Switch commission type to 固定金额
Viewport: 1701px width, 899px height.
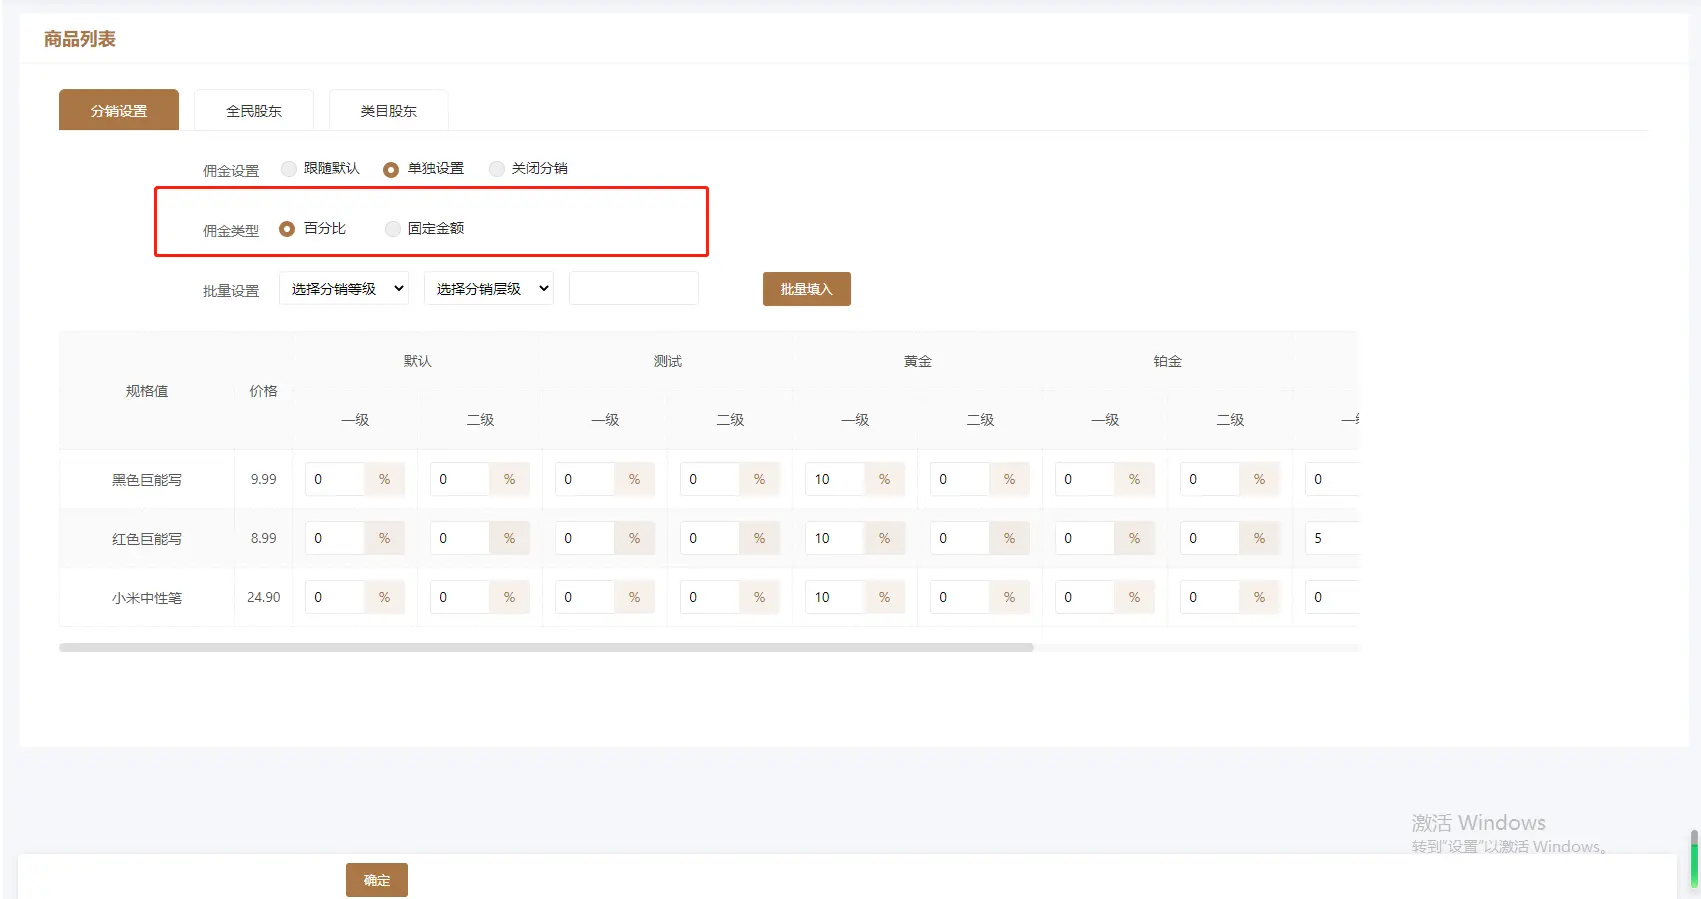click(393, 229)
